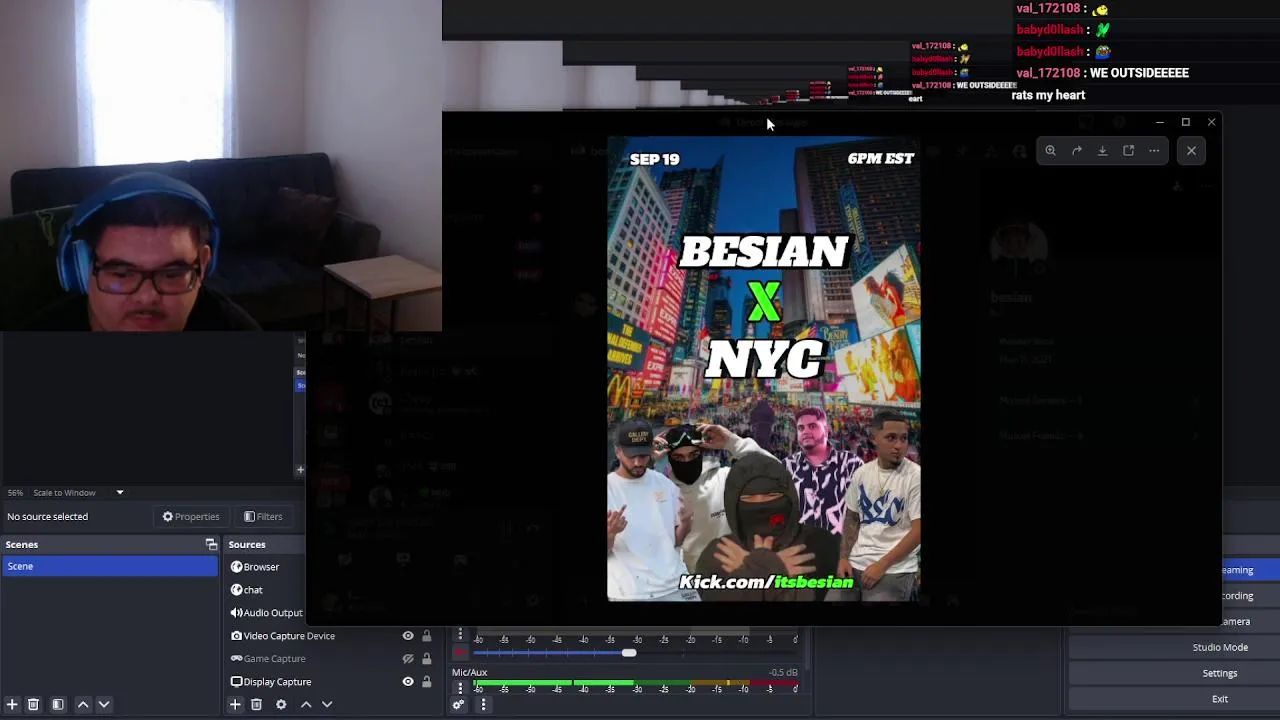Toggle lock on Game Capture source
This screenshot has height=720, width=1280.
(426, 659)
